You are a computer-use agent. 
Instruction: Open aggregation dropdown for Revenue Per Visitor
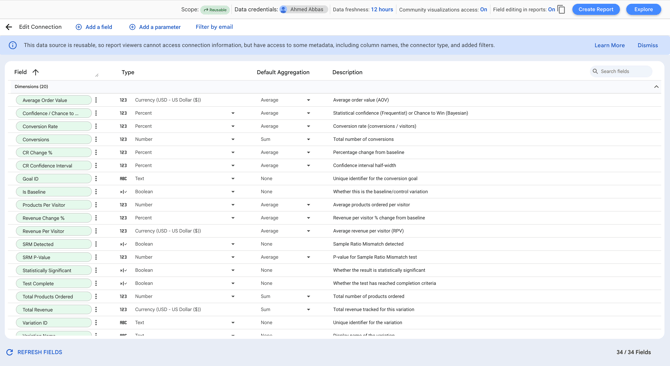(x=308, y=231)
